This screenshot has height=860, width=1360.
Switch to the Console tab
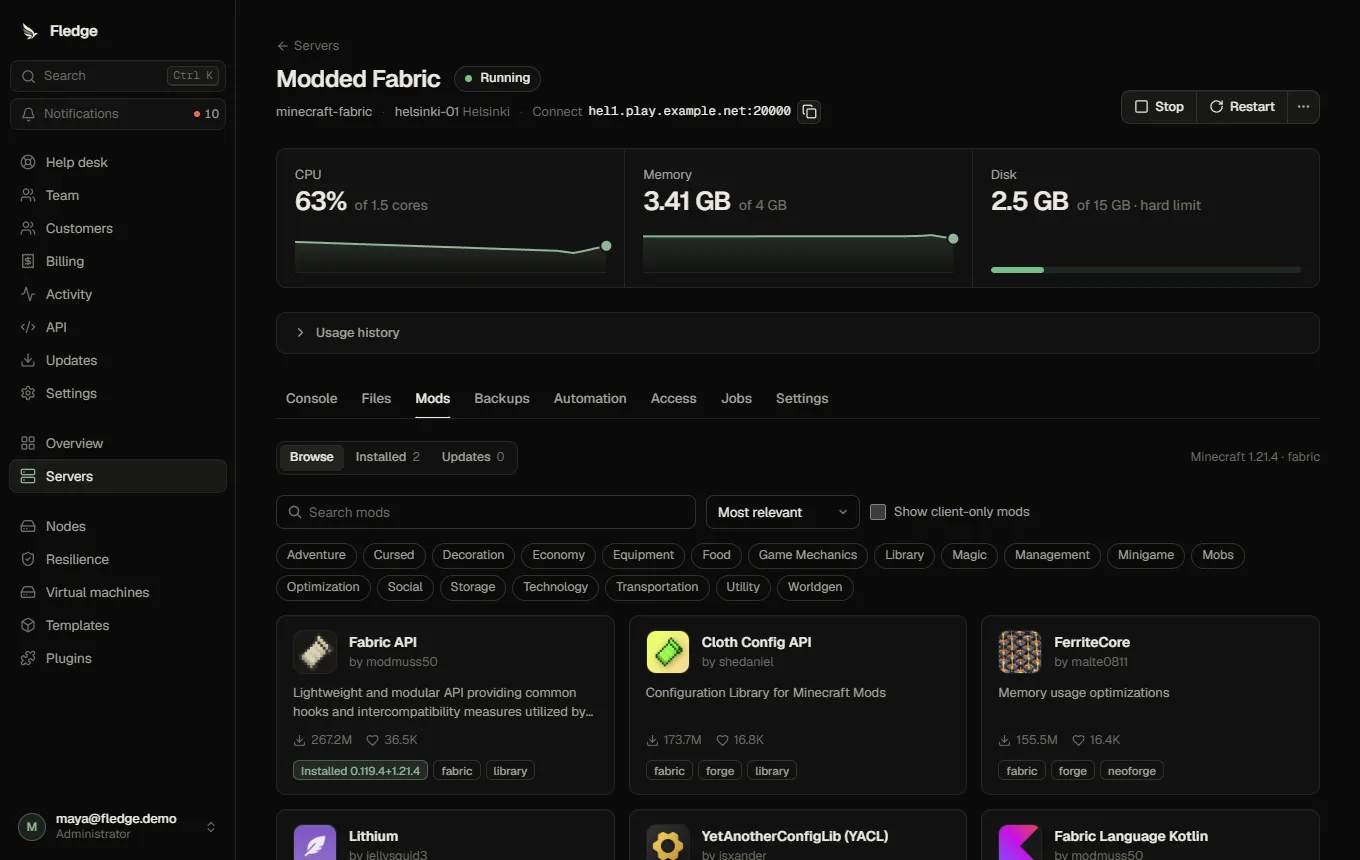312,398
